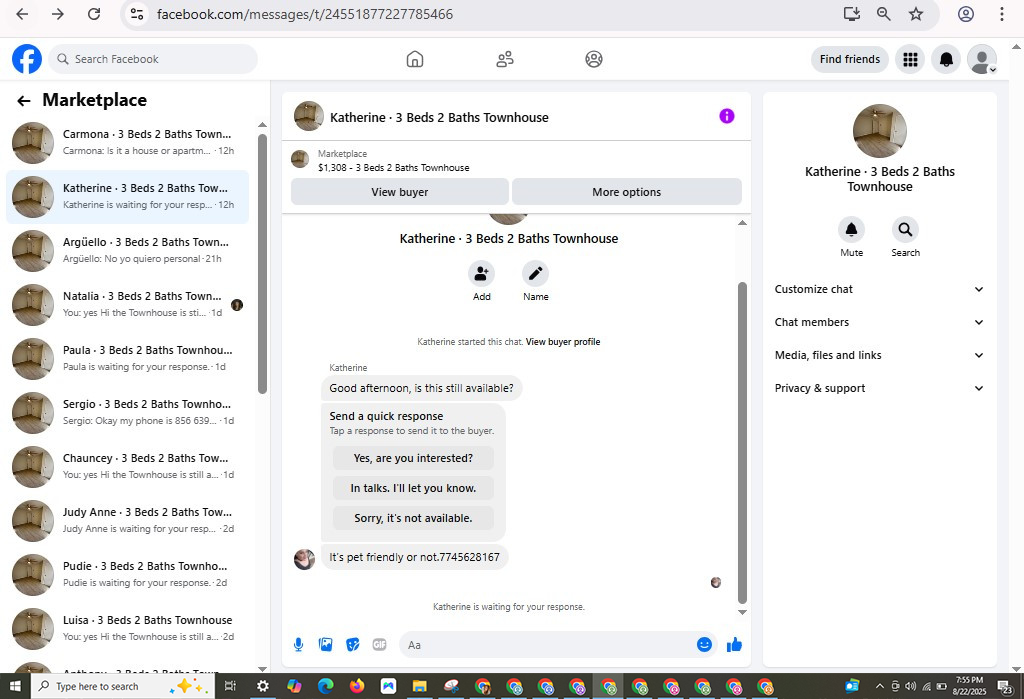Click the chat messages scrollbar
Image resolution: width=1024 pixels, height=699 pixels.
[x=742, y=443]
